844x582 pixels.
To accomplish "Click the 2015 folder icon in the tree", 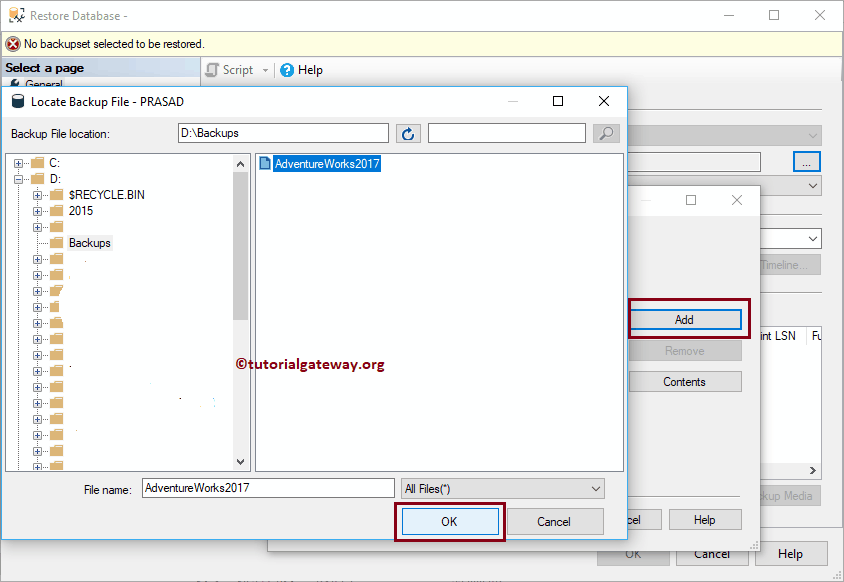I will (x=55, y=211).
